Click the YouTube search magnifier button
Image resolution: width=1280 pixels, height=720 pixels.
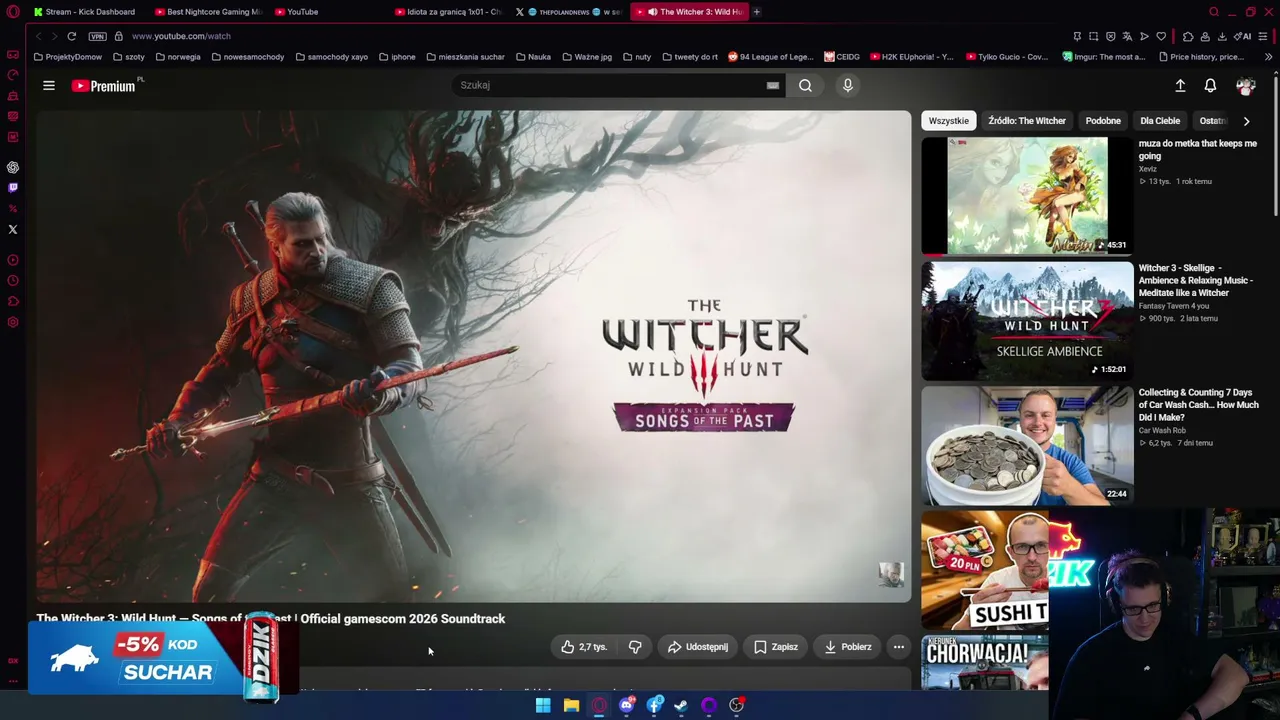point(805,86)
